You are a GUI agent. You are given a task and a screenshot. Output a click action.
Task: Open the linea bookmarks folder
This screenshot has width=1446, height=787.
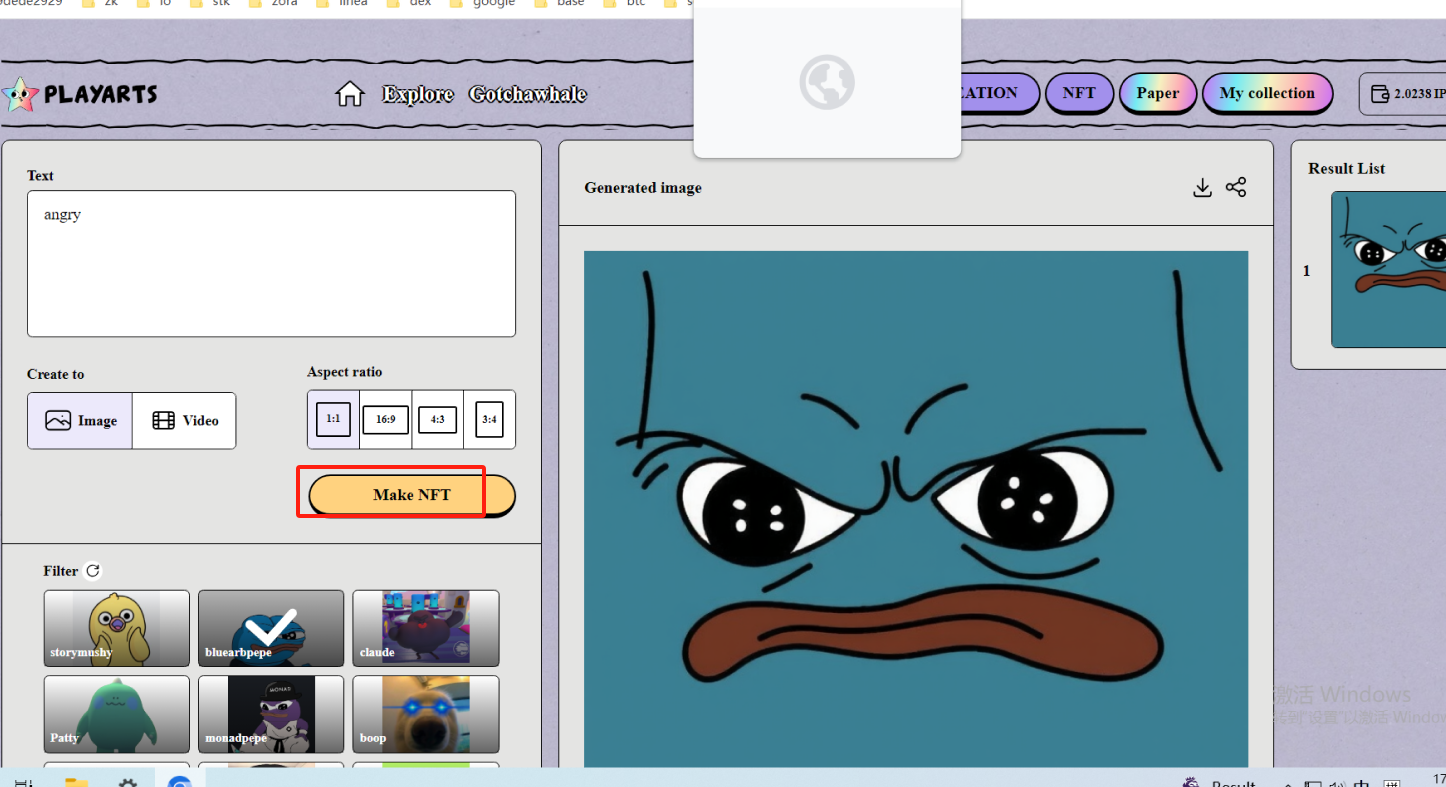(341, 3)
